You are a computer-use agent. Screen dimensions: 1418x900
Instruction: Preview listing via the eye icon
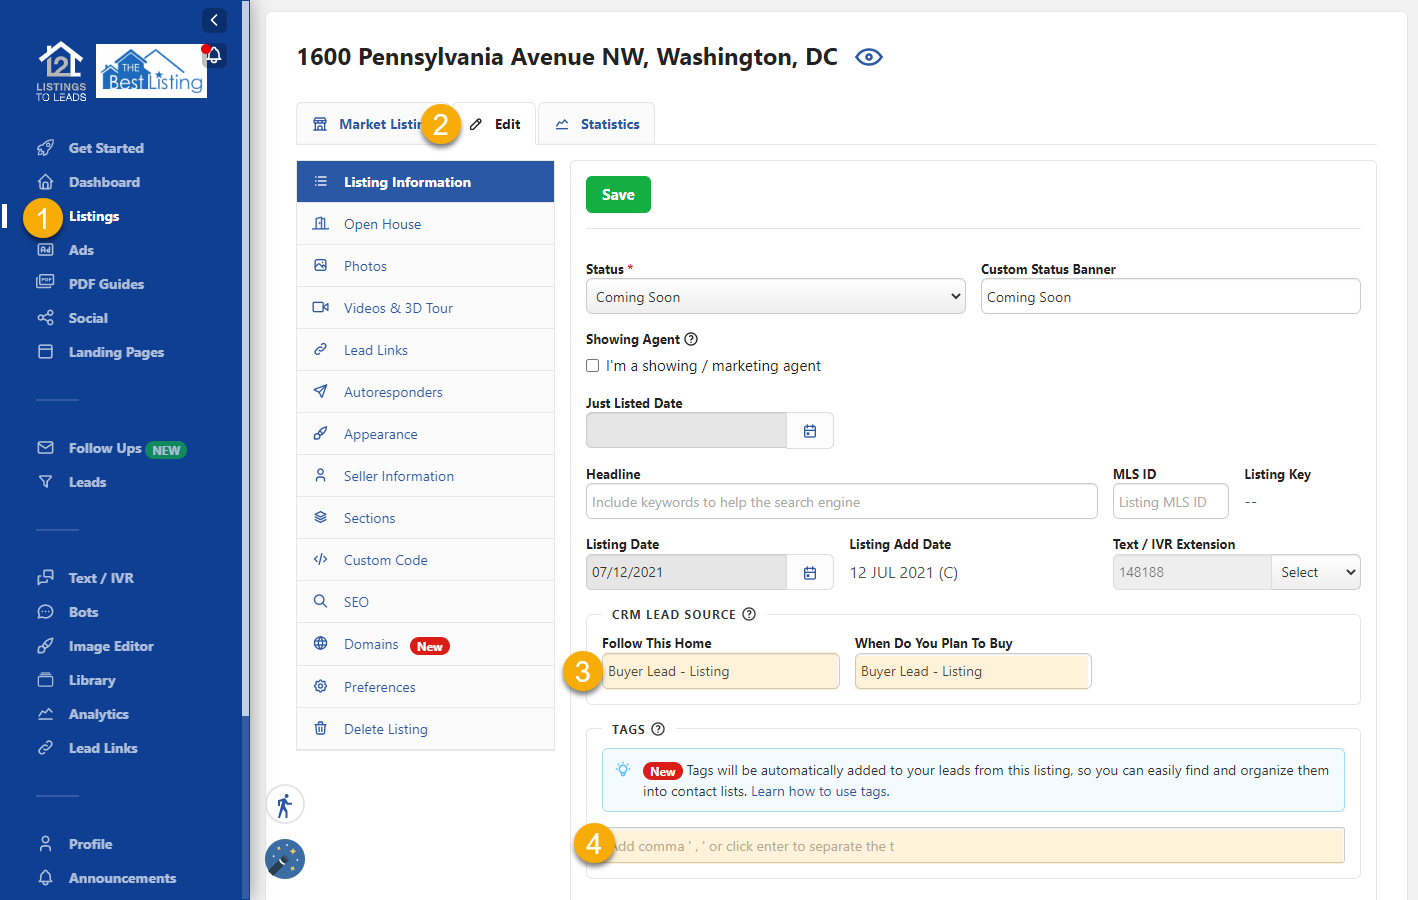(868, 57)
